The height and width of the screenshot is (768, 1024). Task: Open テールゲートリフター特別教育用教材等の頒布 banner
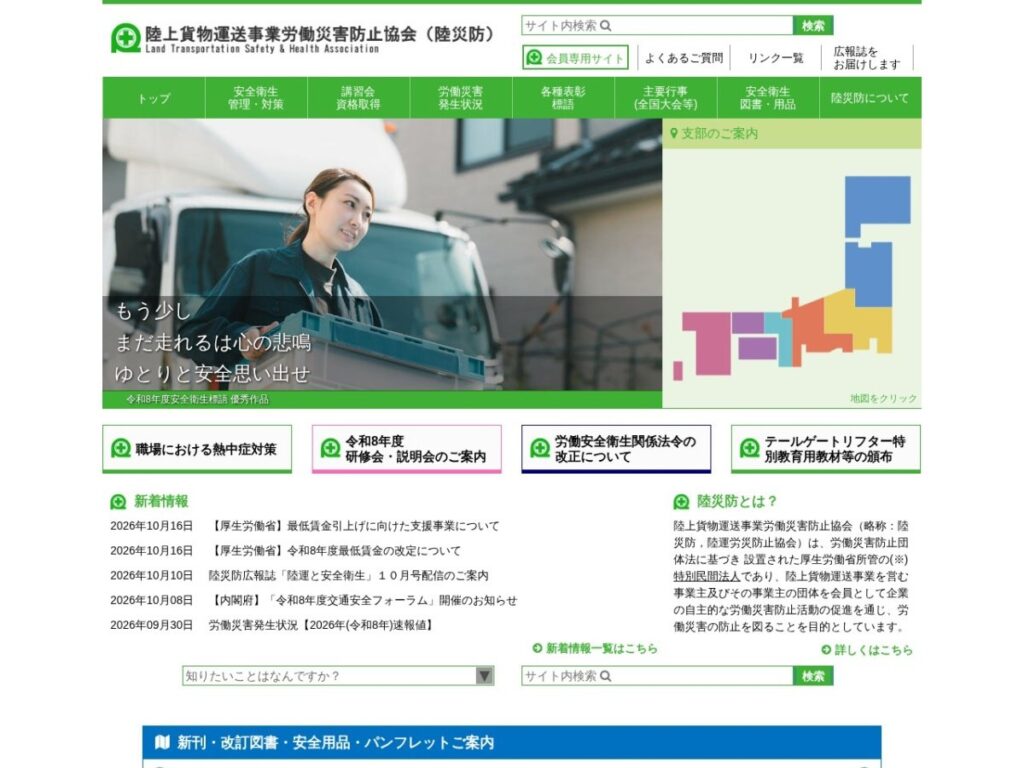825,449
